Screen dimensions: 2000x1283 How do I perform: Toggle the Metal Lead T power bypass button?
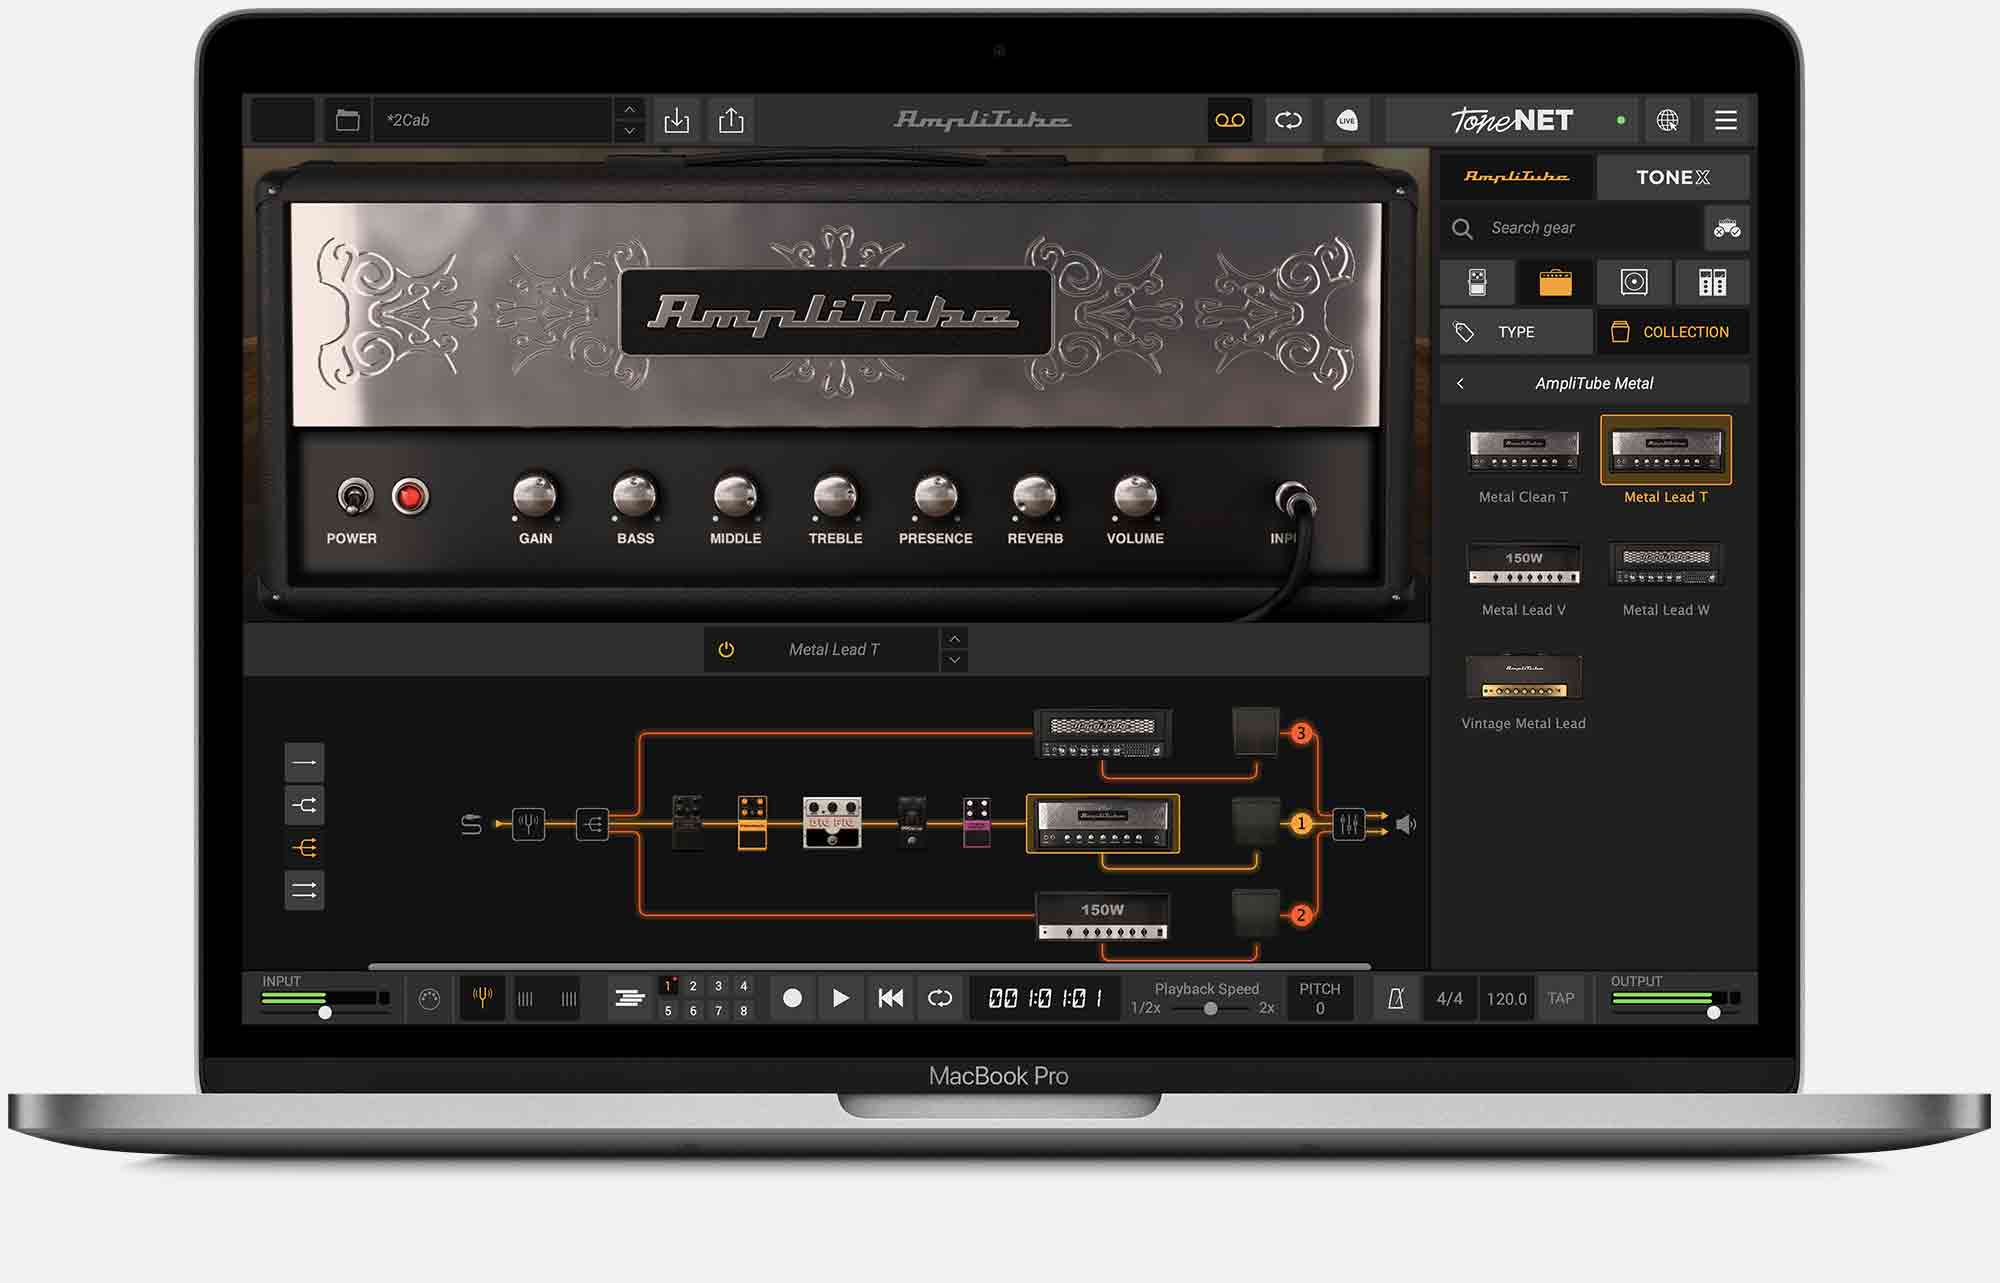pos(726,650)
